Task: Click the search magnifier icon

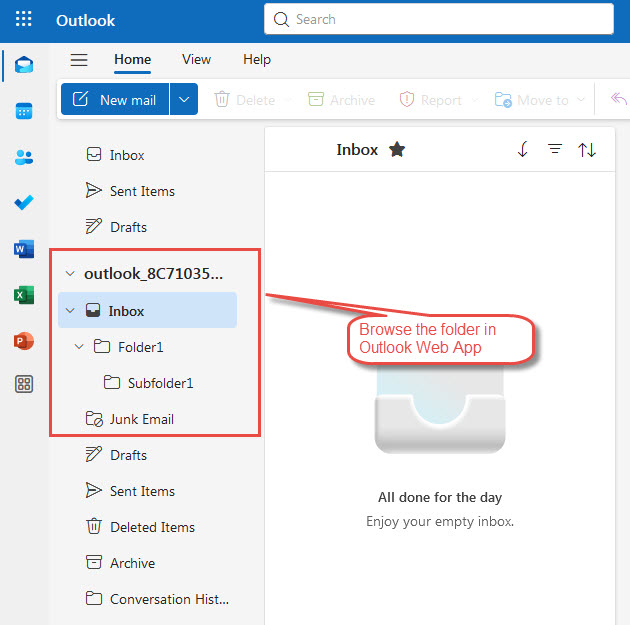Action: pos(281,19)
